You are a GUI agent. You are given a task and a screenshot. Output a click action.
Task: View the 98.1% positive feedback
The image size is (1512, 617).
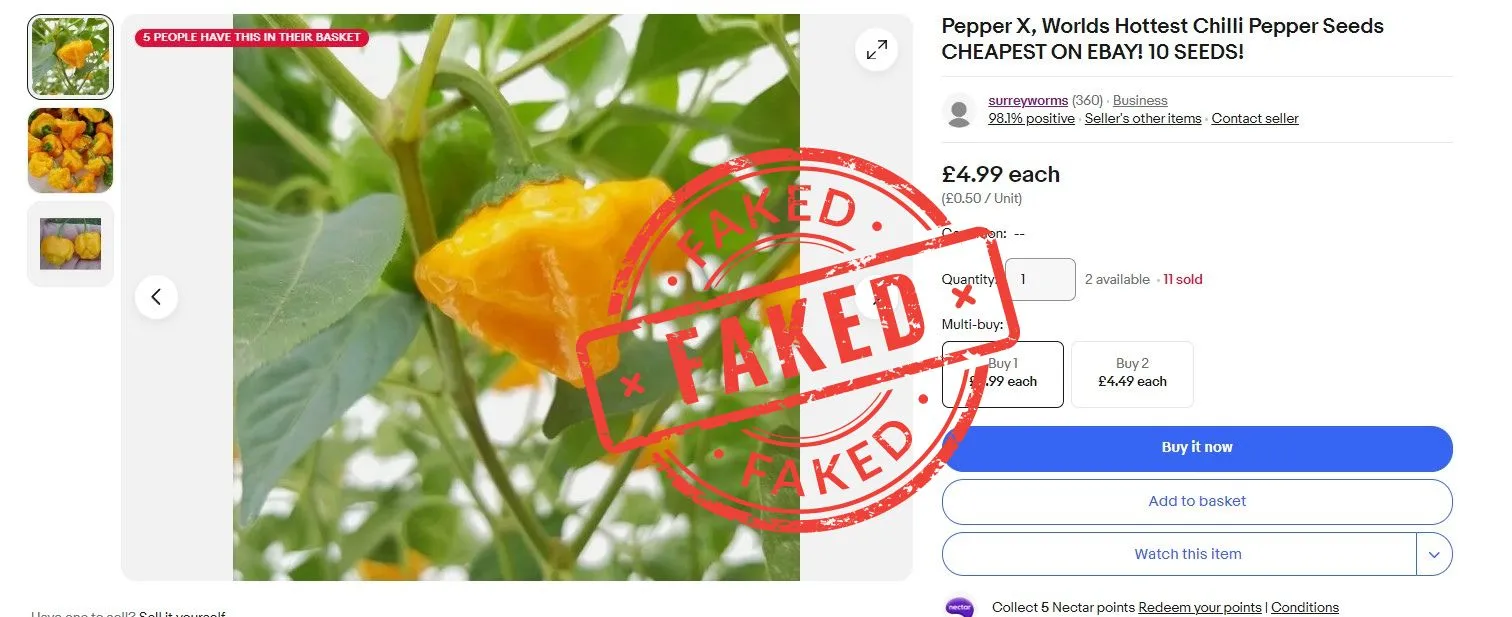pyautogui.click(x=1031, y=118)
